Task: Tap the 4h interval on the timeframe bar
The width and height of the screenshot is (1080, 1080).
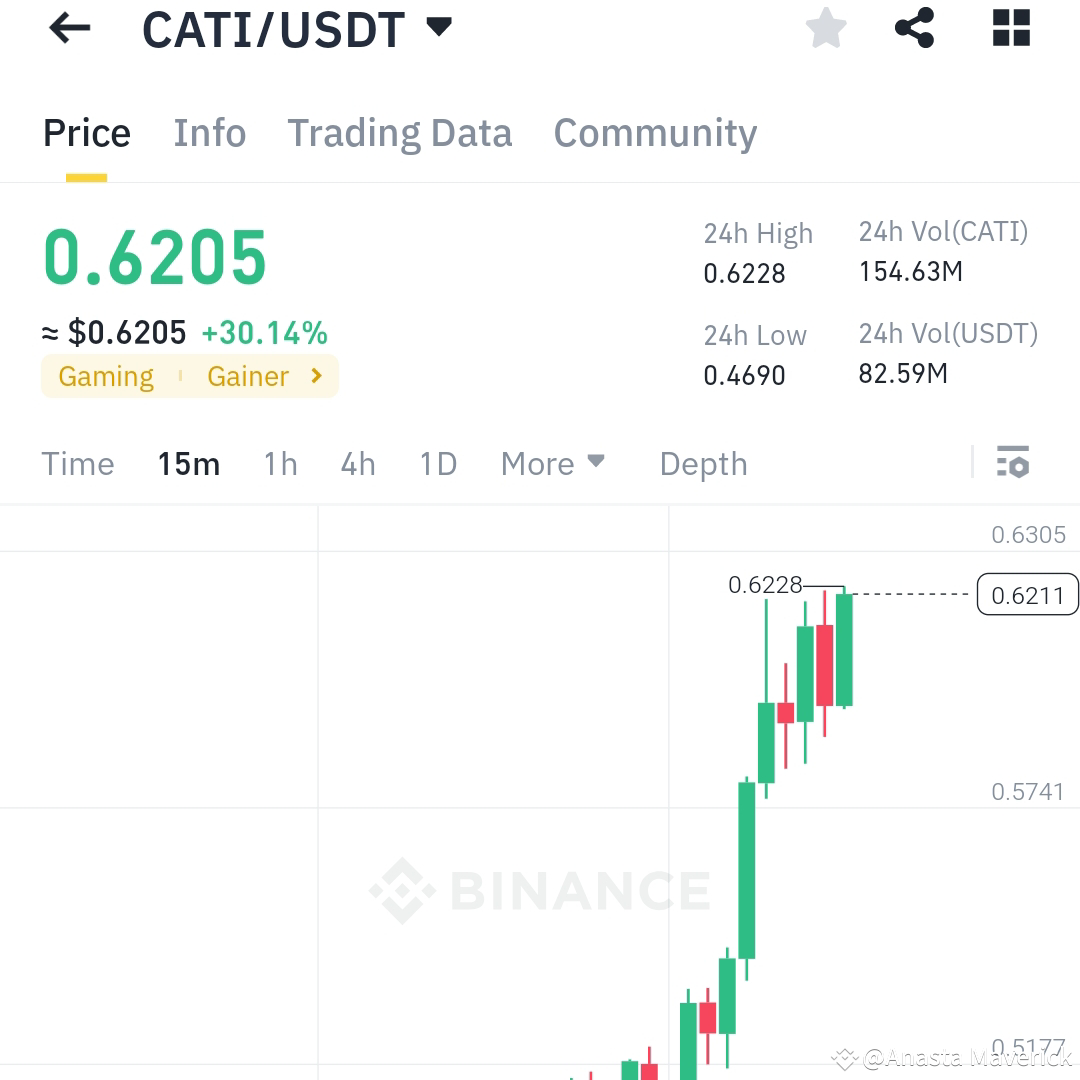Action: [357, 463]
